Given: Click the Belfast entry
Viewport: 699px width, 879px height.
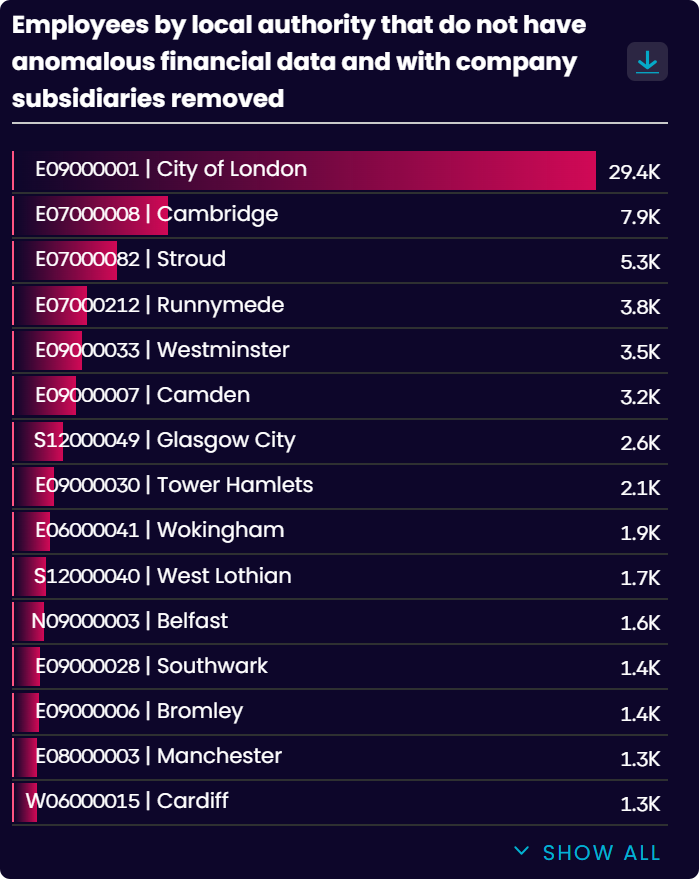Looking at the screenshot, I should (x=340, y=622).
